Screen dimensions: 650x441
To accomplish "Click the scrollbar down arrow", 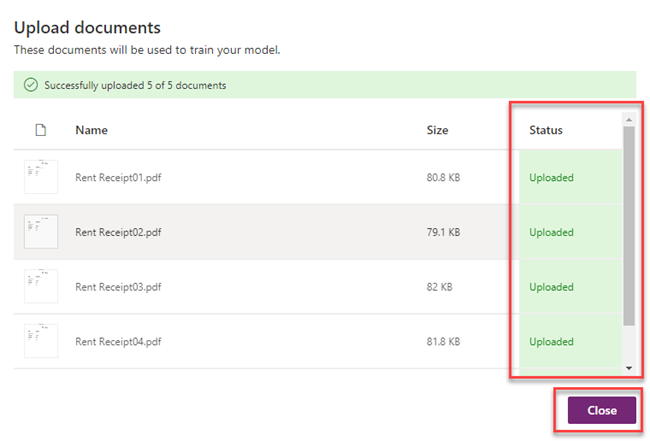I will tap(629, 368).
